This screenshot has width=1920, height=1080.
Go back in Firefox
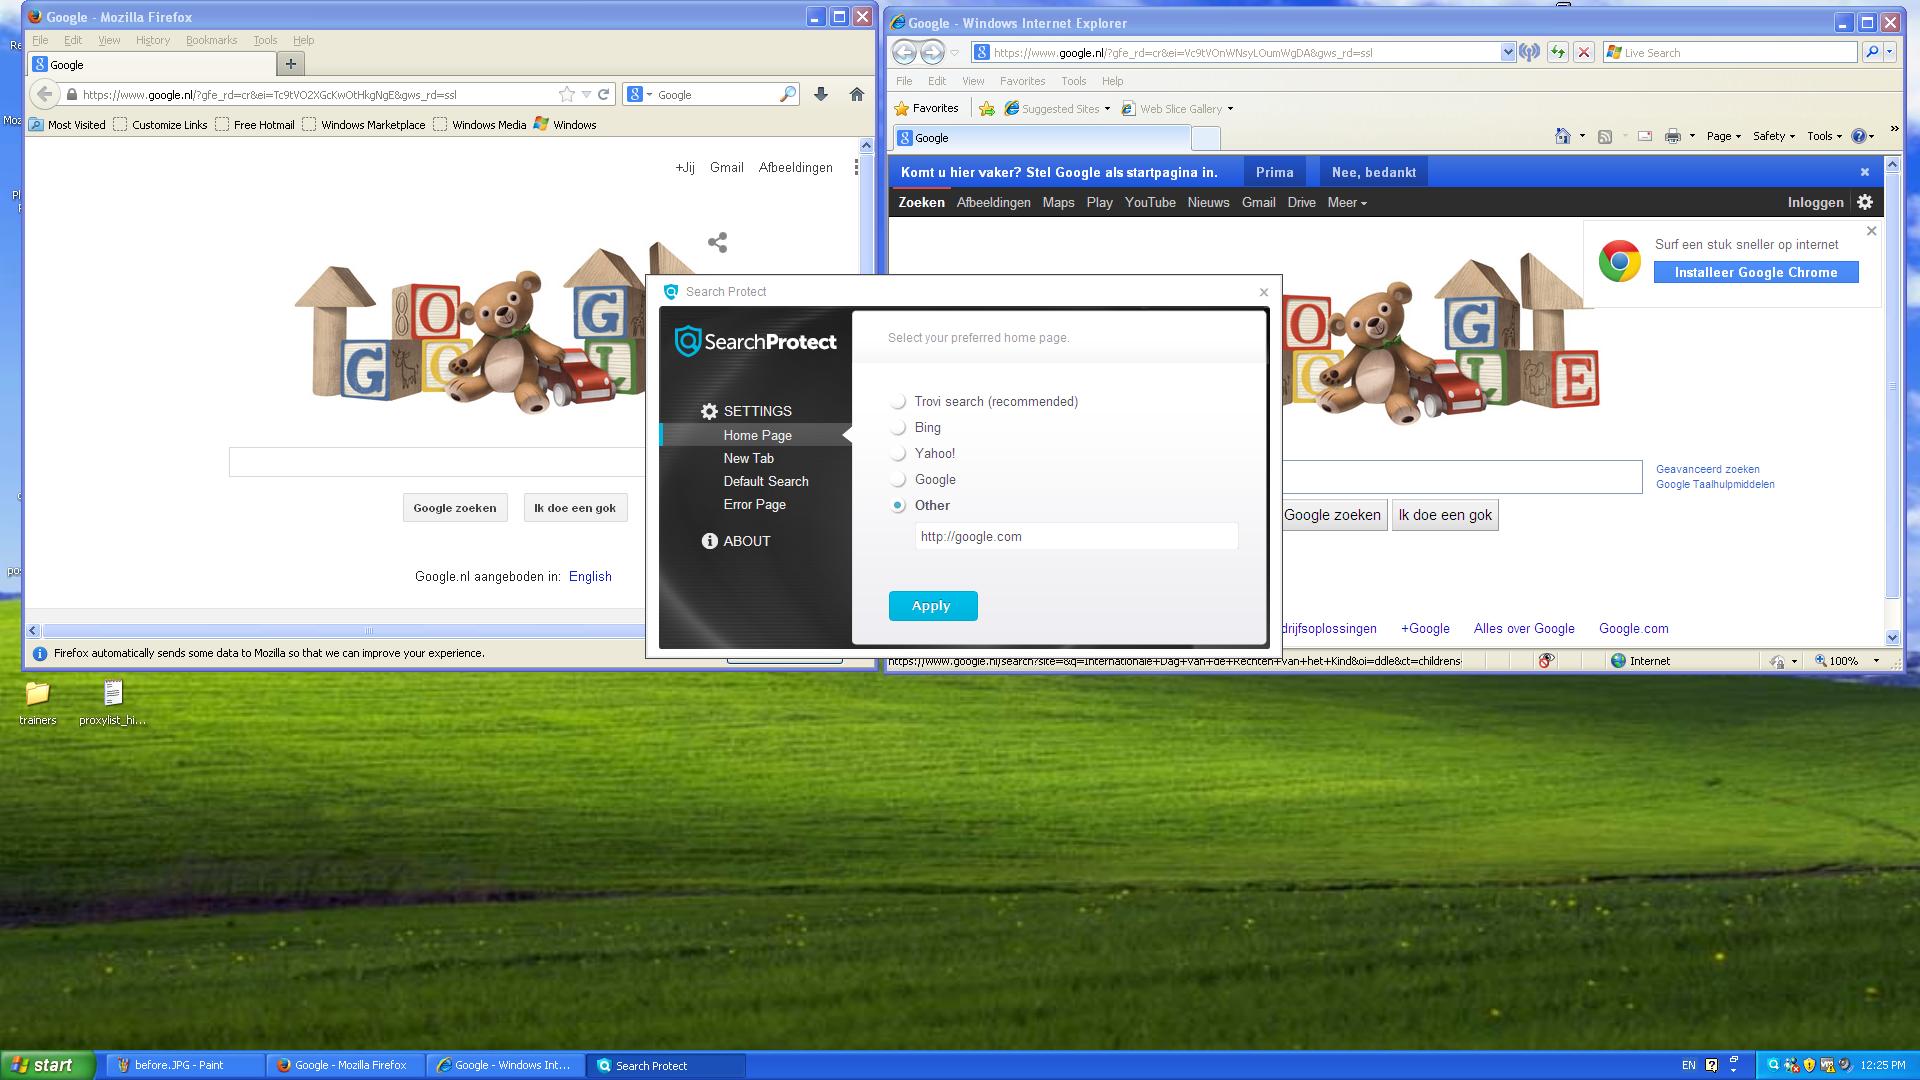tap(44, 94)
